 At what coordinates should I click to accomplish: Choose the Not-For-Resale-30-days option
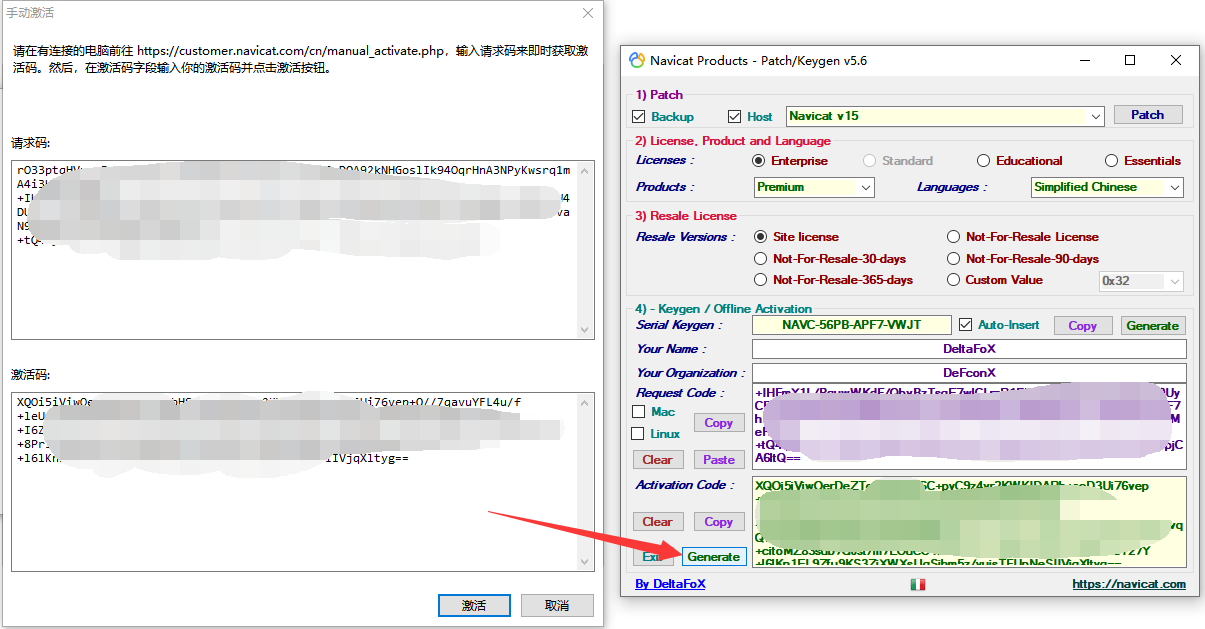pyautogui.click(x=761, y=259)
